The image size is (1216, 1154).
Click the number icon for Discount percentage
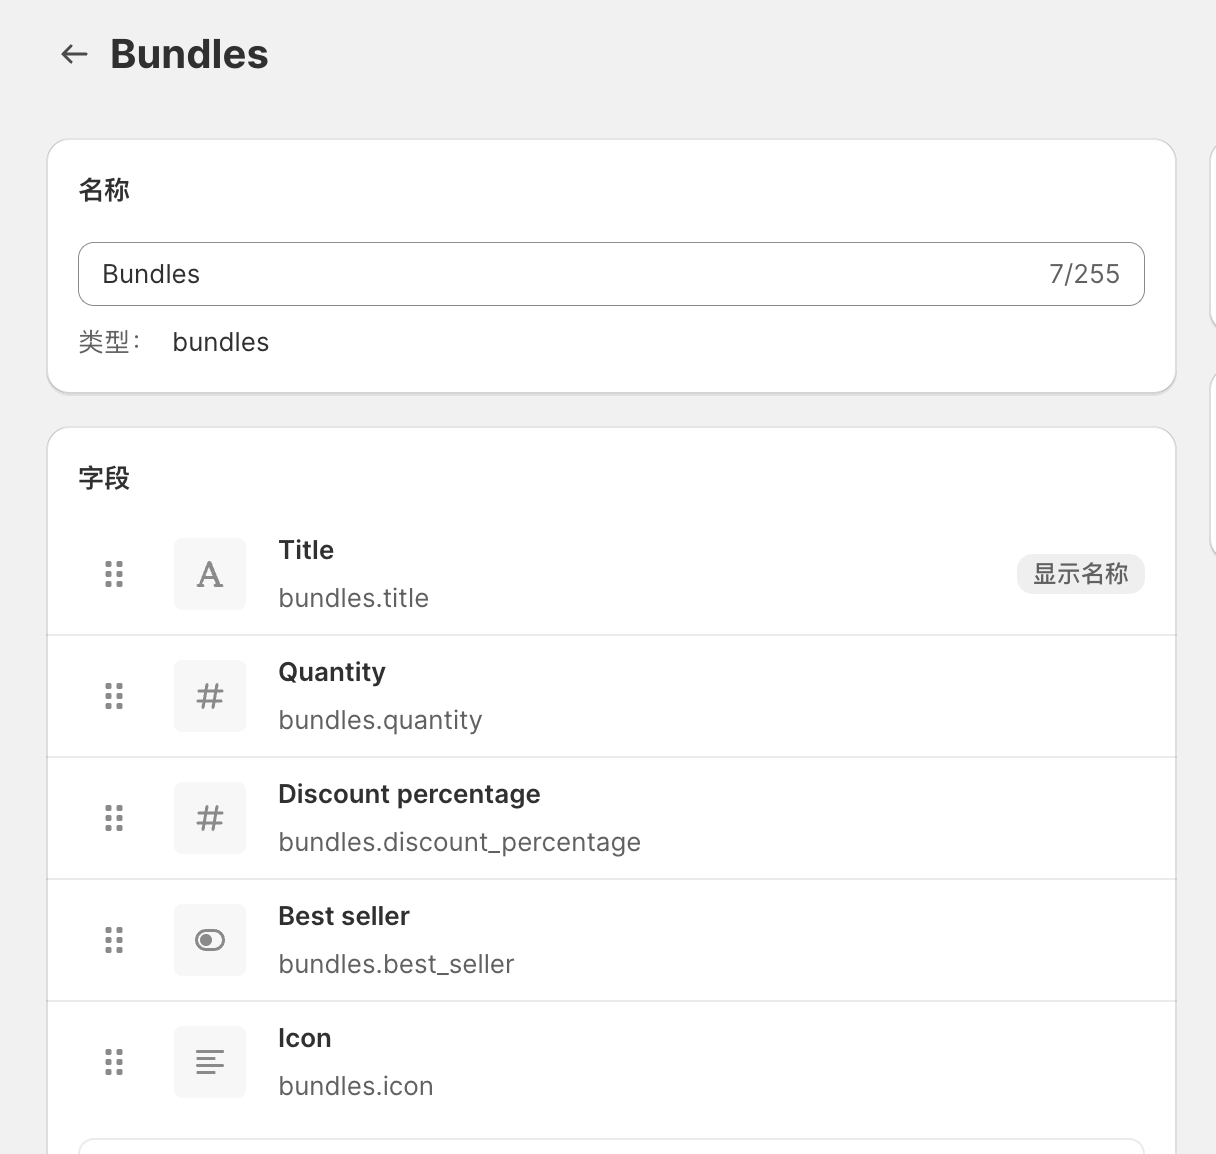tap(210, 818)
